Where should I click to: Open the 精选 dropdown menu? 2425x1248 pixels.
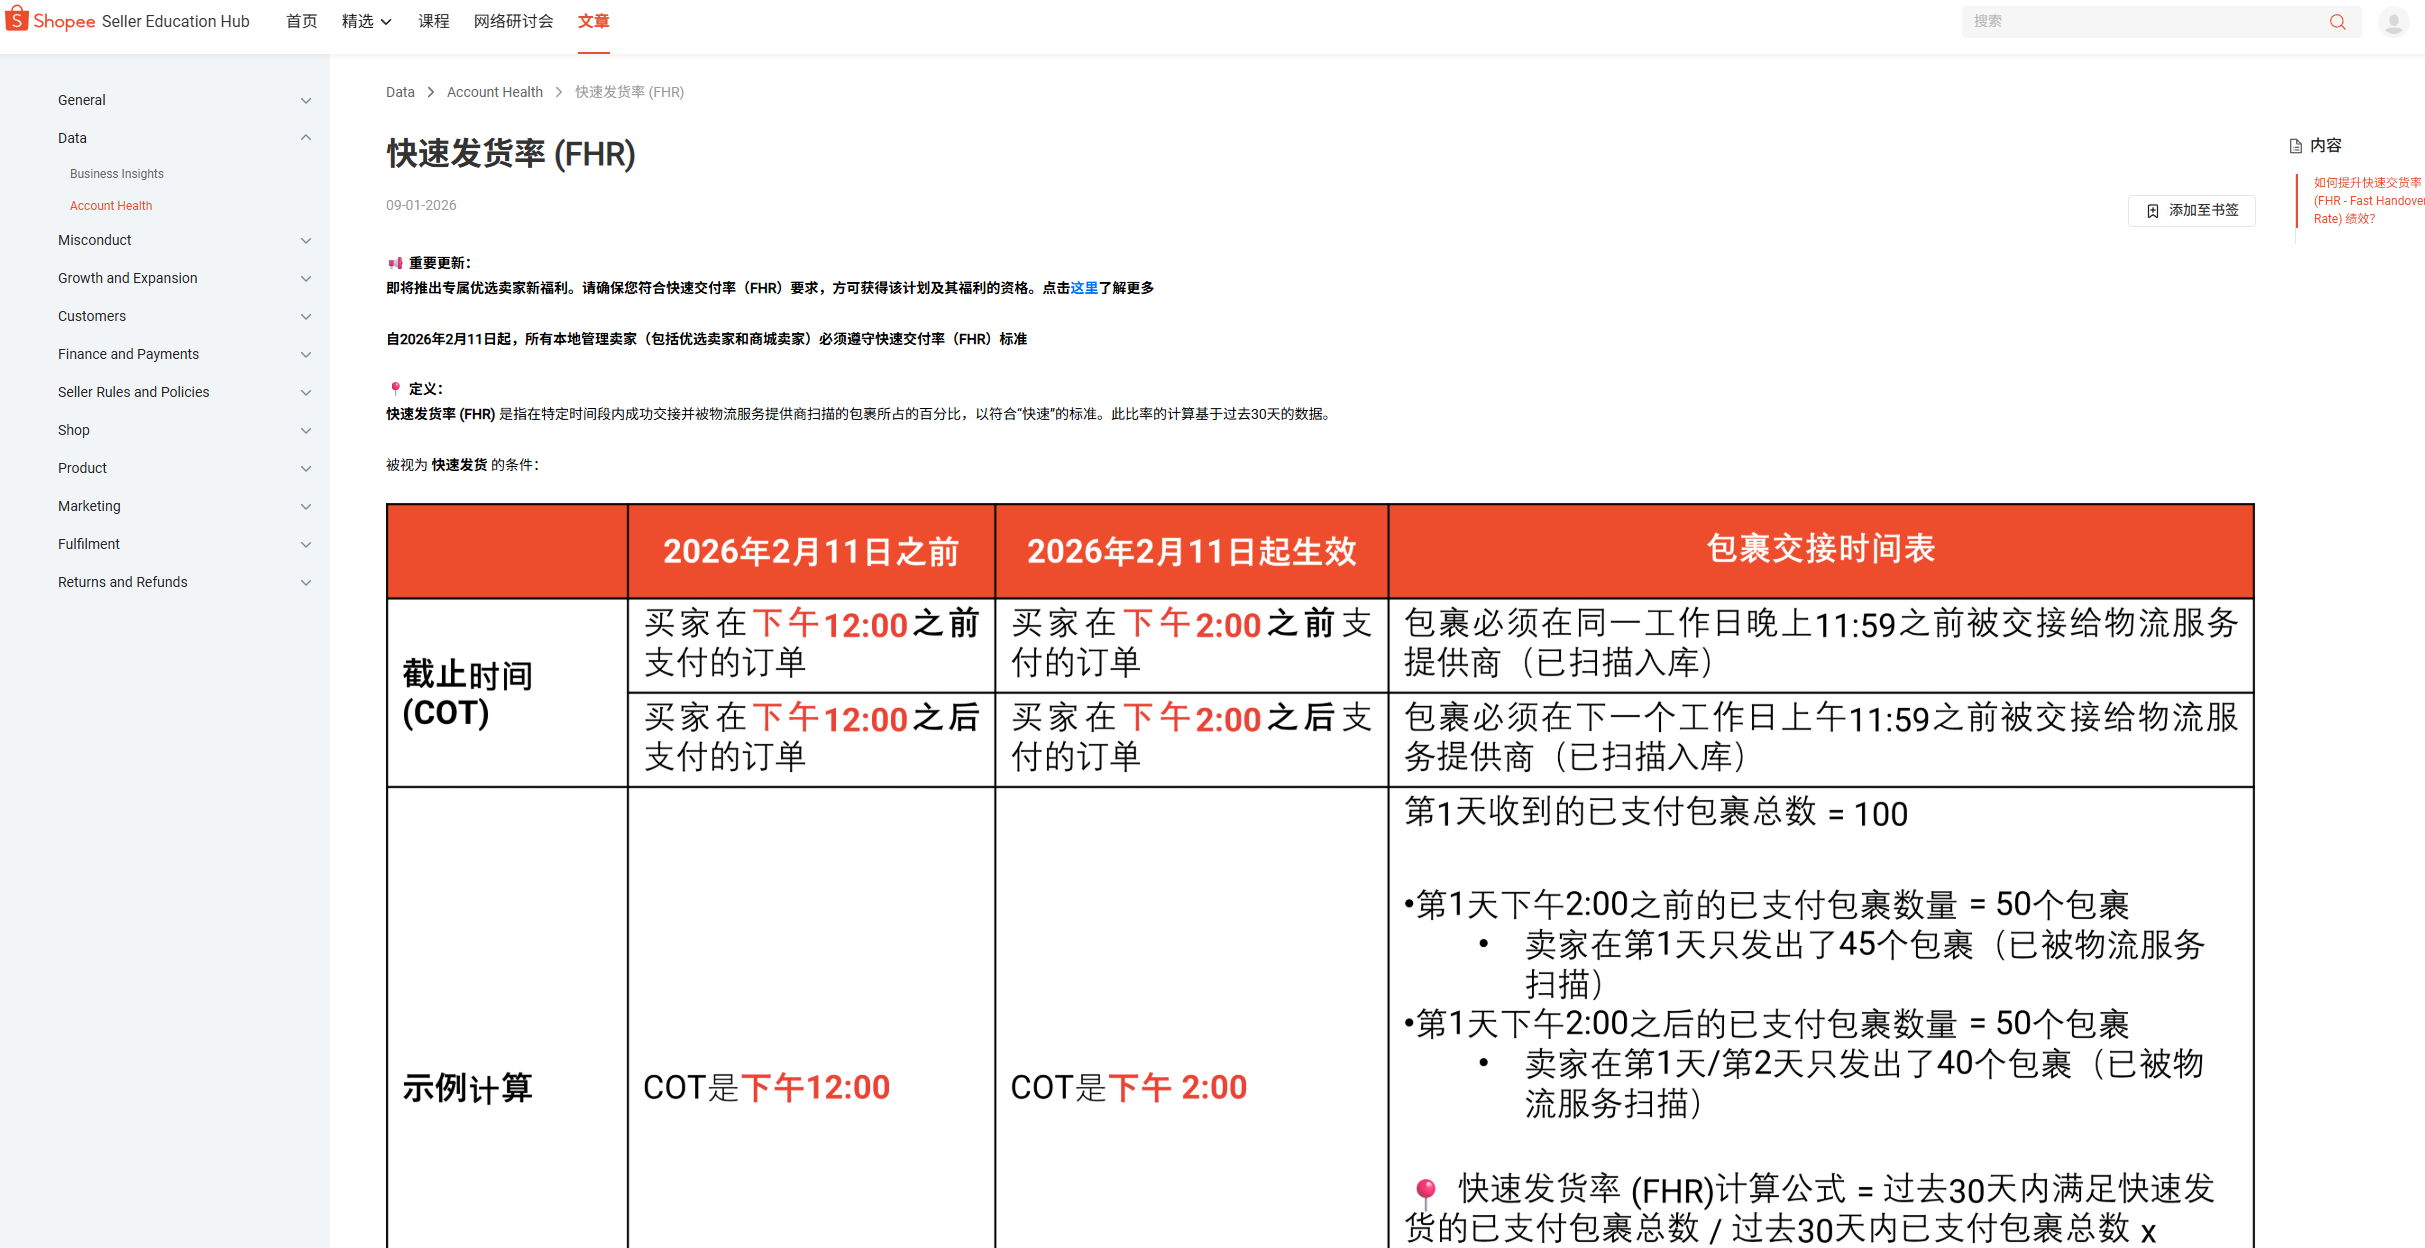tap(366, 21)
